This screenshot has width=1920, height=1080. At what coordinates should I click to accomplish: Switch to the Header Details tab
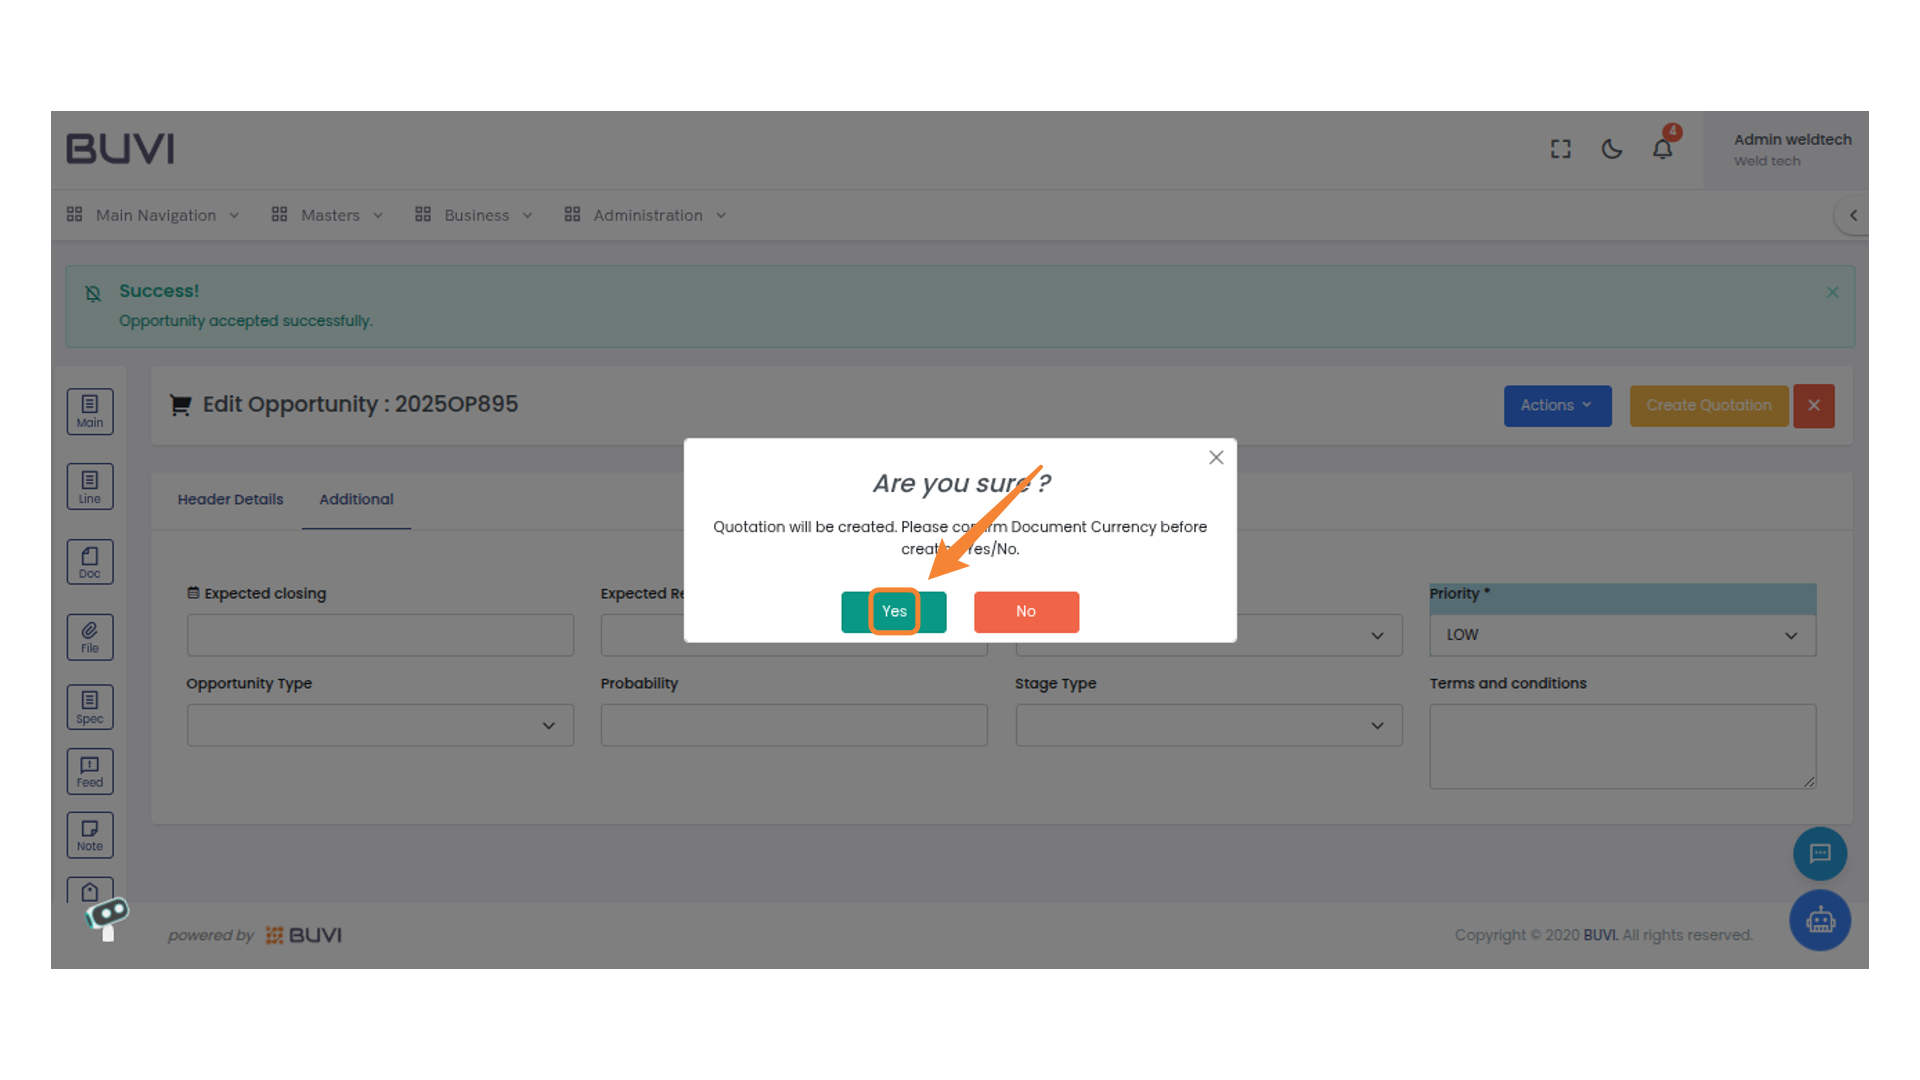(x=230, y=499)
